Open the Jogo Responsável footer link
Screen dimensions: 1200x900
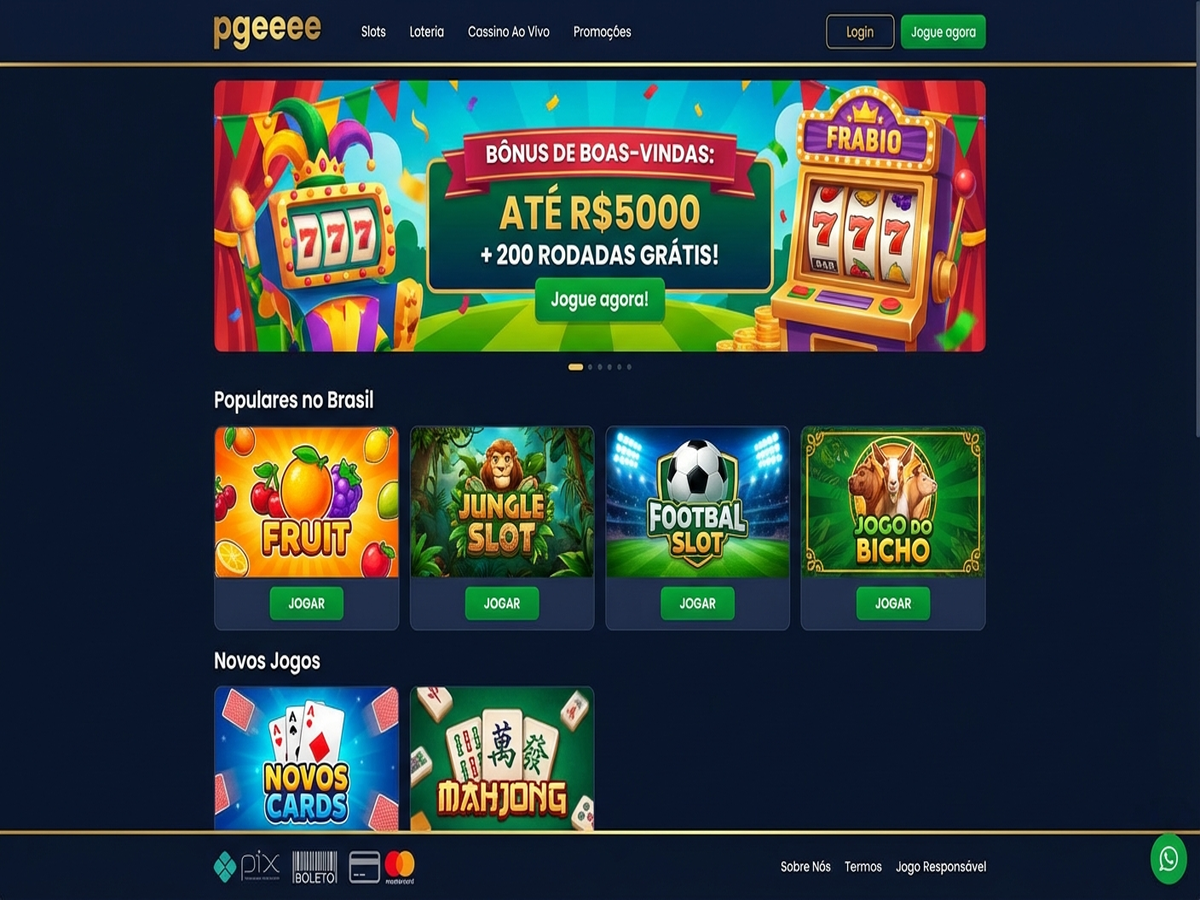[941, 867]
